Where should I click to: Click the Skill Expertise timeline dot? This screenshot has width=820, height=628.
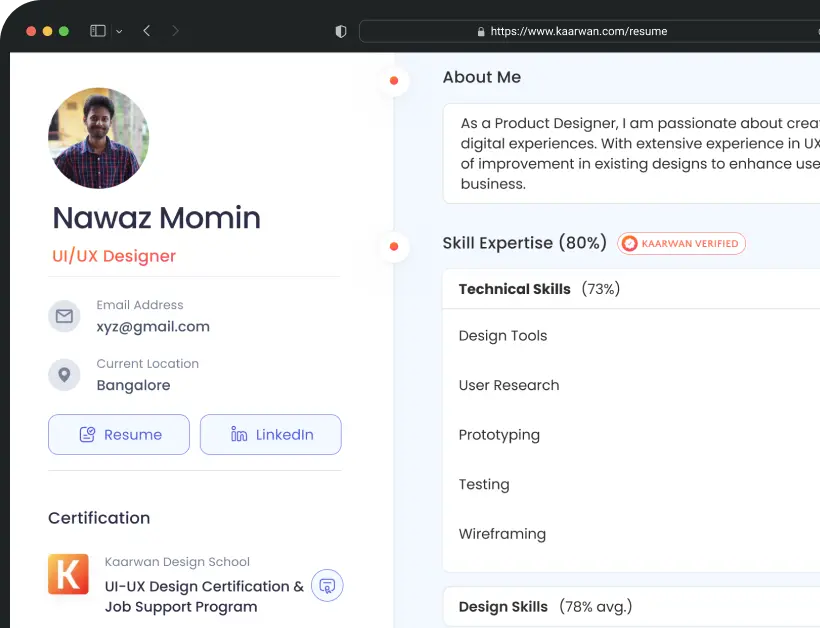tap(394, 246)
